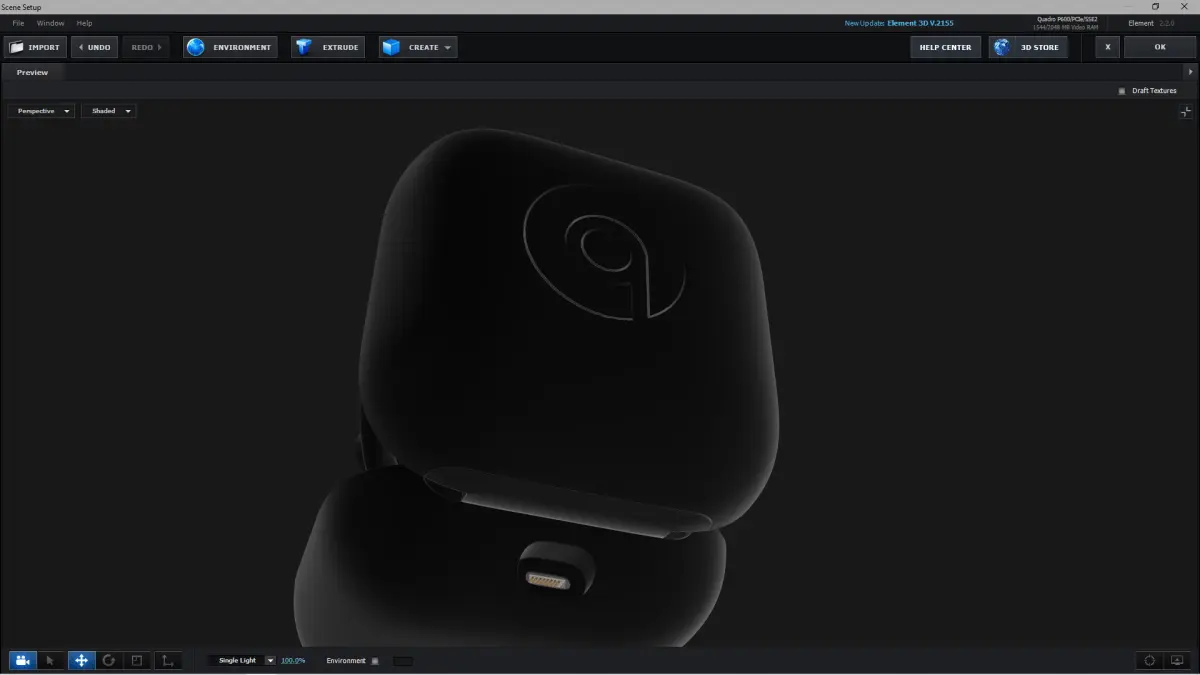The height and width of the screenshot is (675, 1200).
Task: Click the display monitor icon at bottom right
Action: pos(1177,660)
